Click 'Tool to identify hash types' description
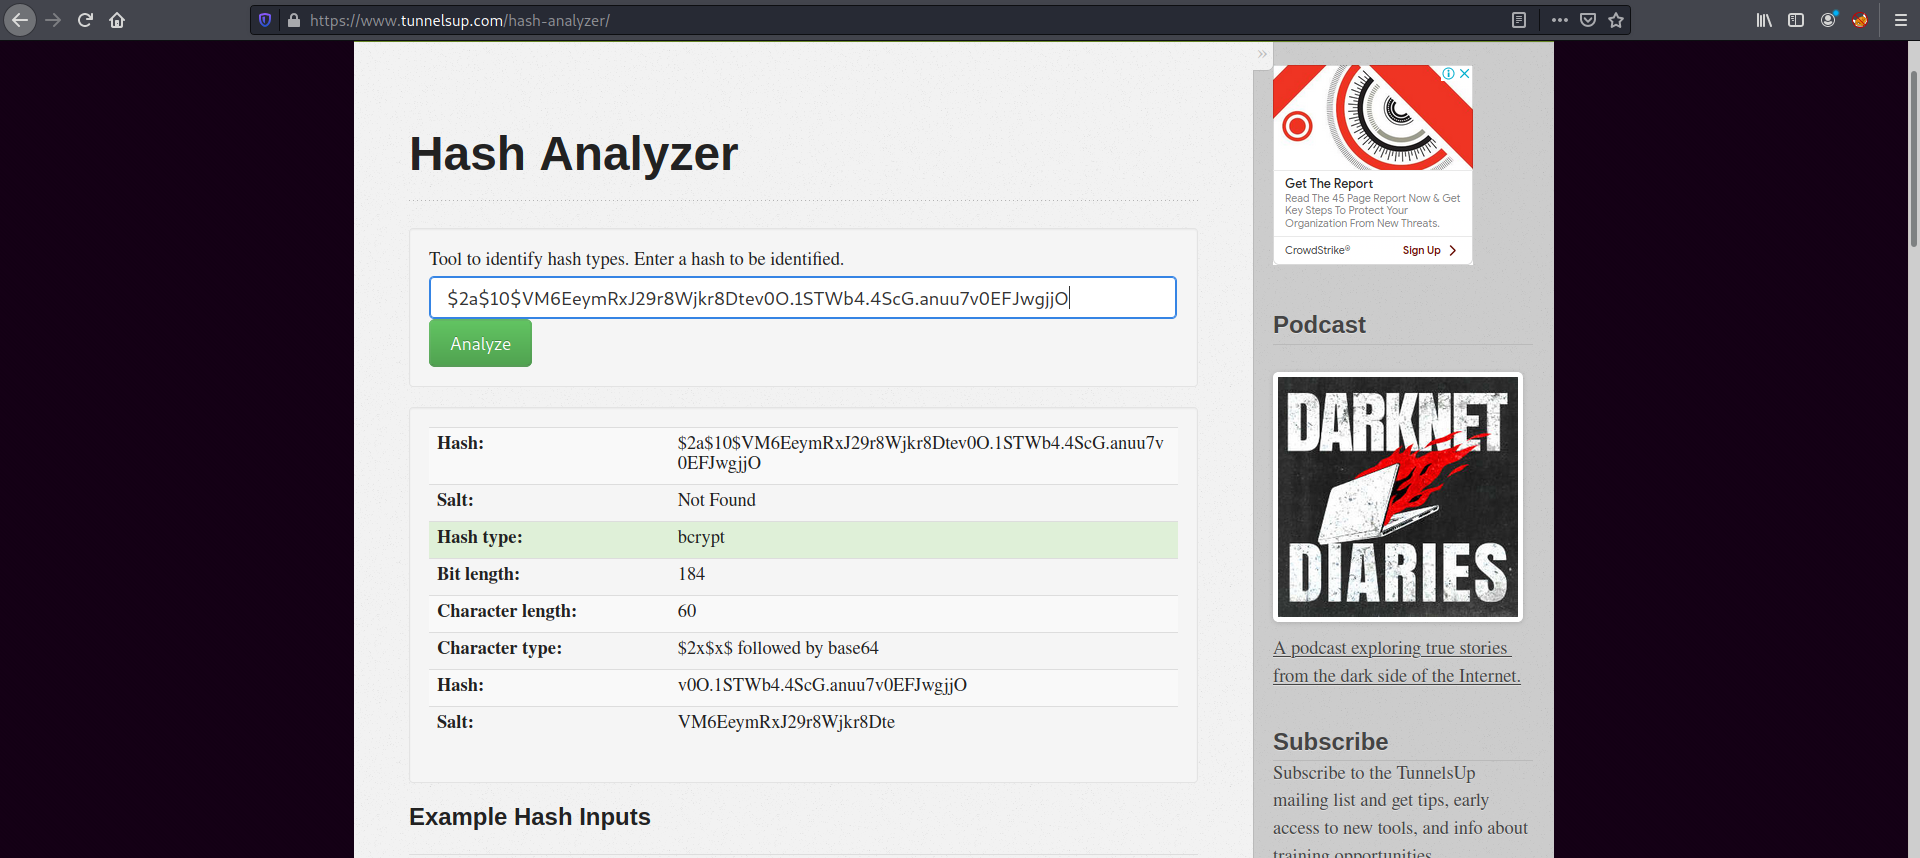 pos(636,259)
